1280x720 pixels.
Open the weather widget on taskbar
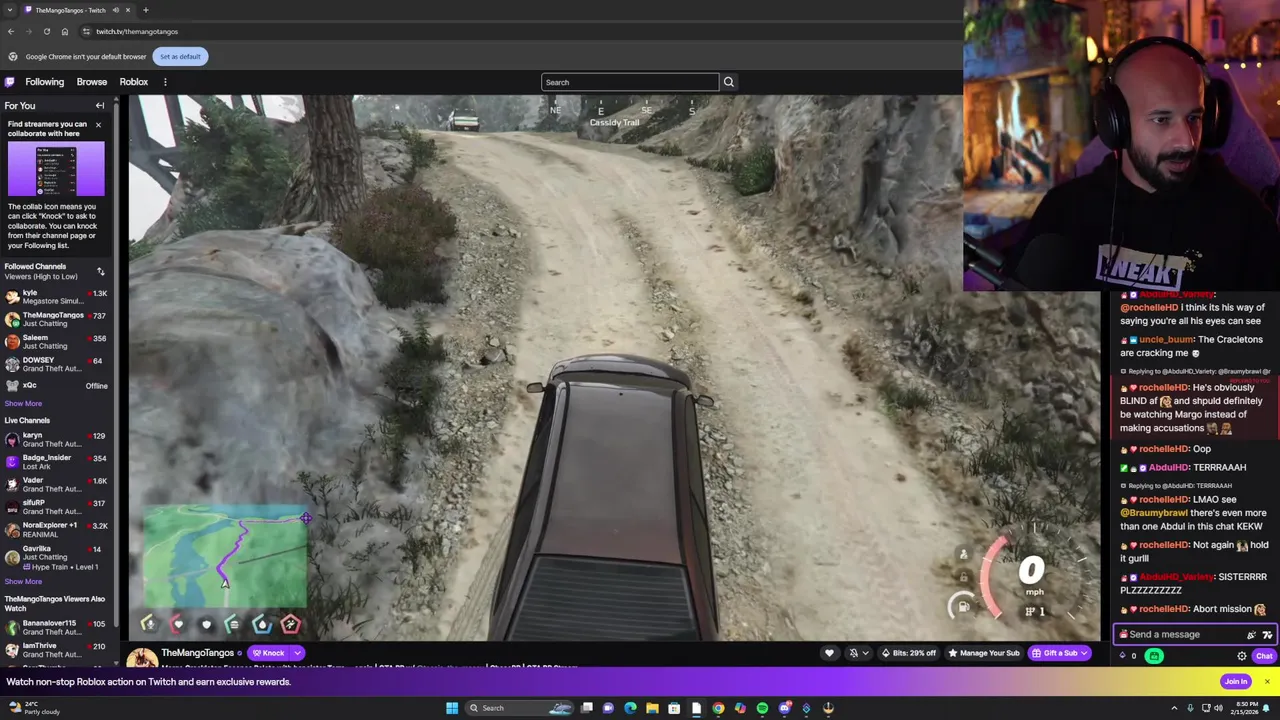pyautogui.click(x=33, y=708)
